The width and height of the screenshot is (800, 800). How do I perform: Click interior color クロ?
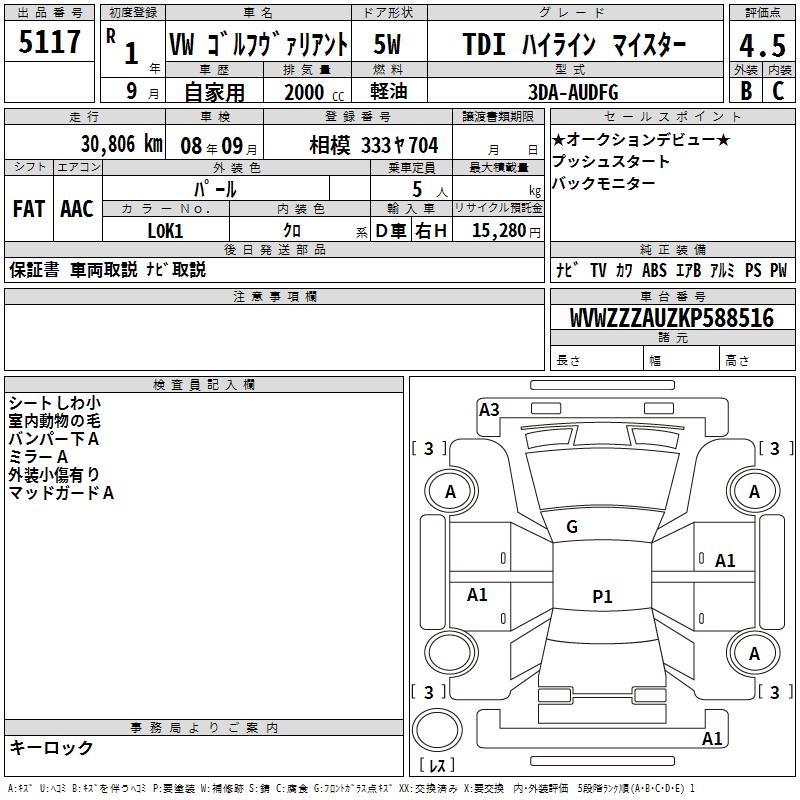(x=292, y=230)
